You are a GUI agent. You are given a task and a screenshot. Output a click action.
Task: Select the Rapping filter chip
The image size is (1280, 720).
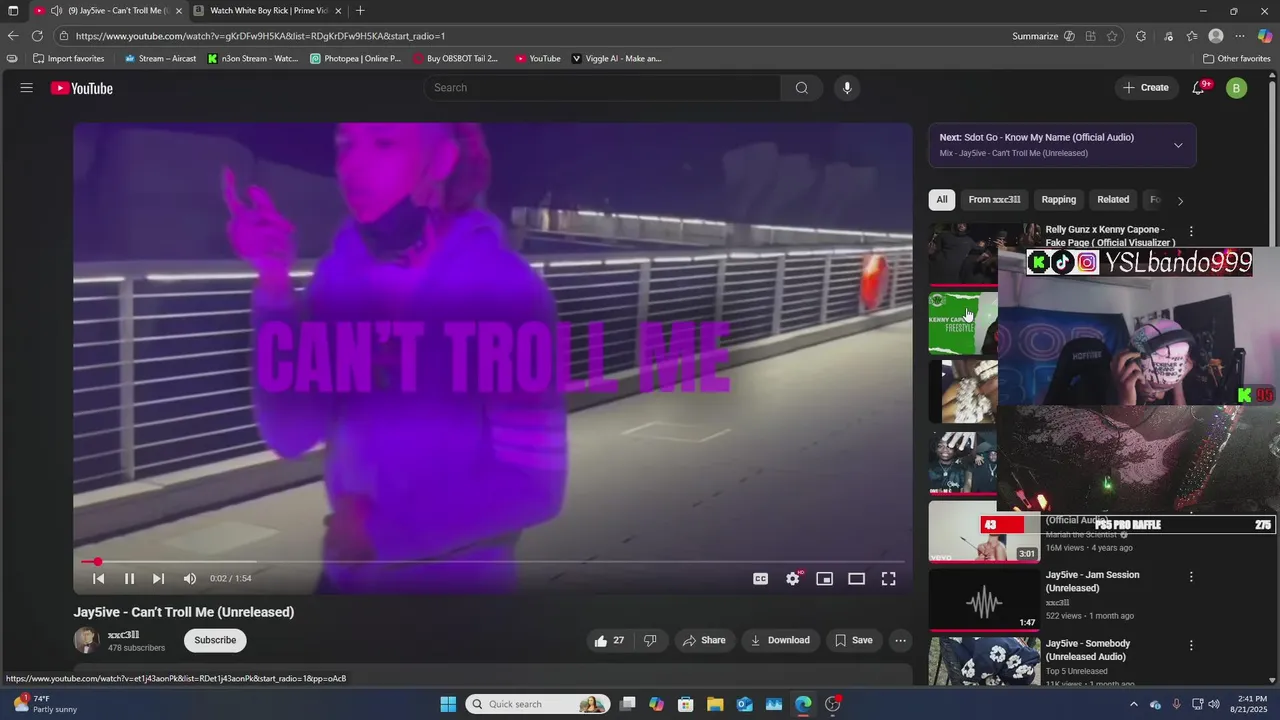click(x=1059, y=200)
